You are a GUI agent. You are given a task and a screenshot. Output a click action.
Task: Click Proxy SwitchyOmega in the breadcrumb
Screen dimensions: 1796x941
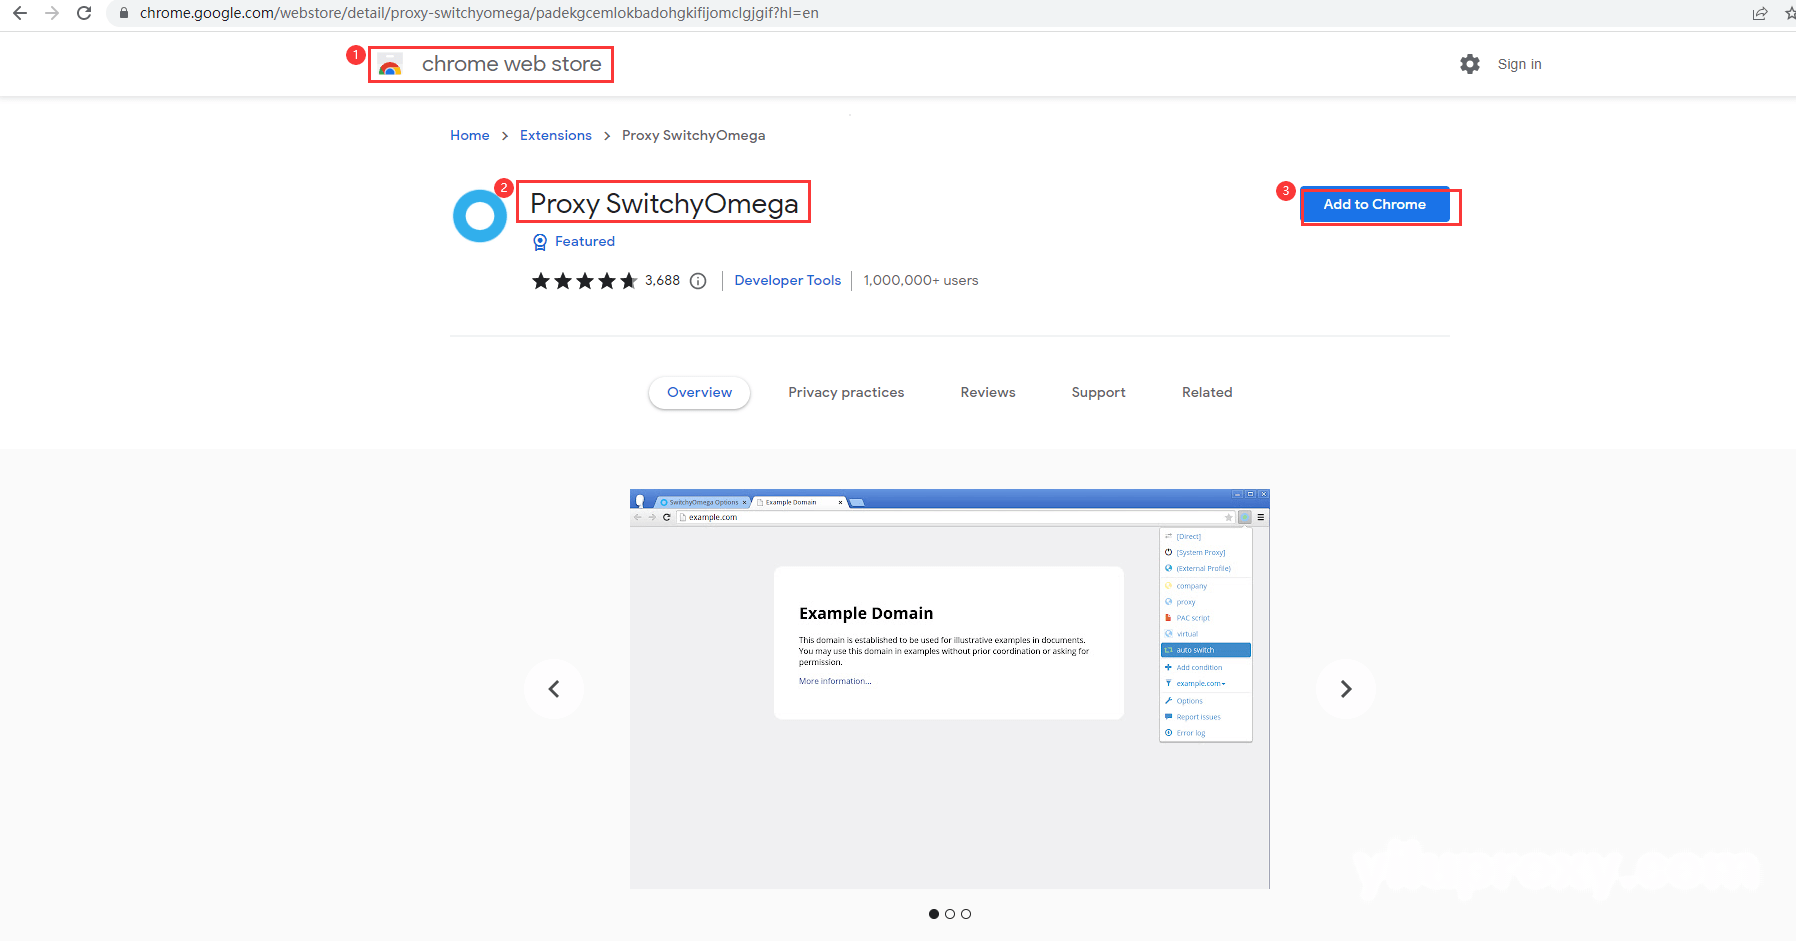(x=694, y=136)
